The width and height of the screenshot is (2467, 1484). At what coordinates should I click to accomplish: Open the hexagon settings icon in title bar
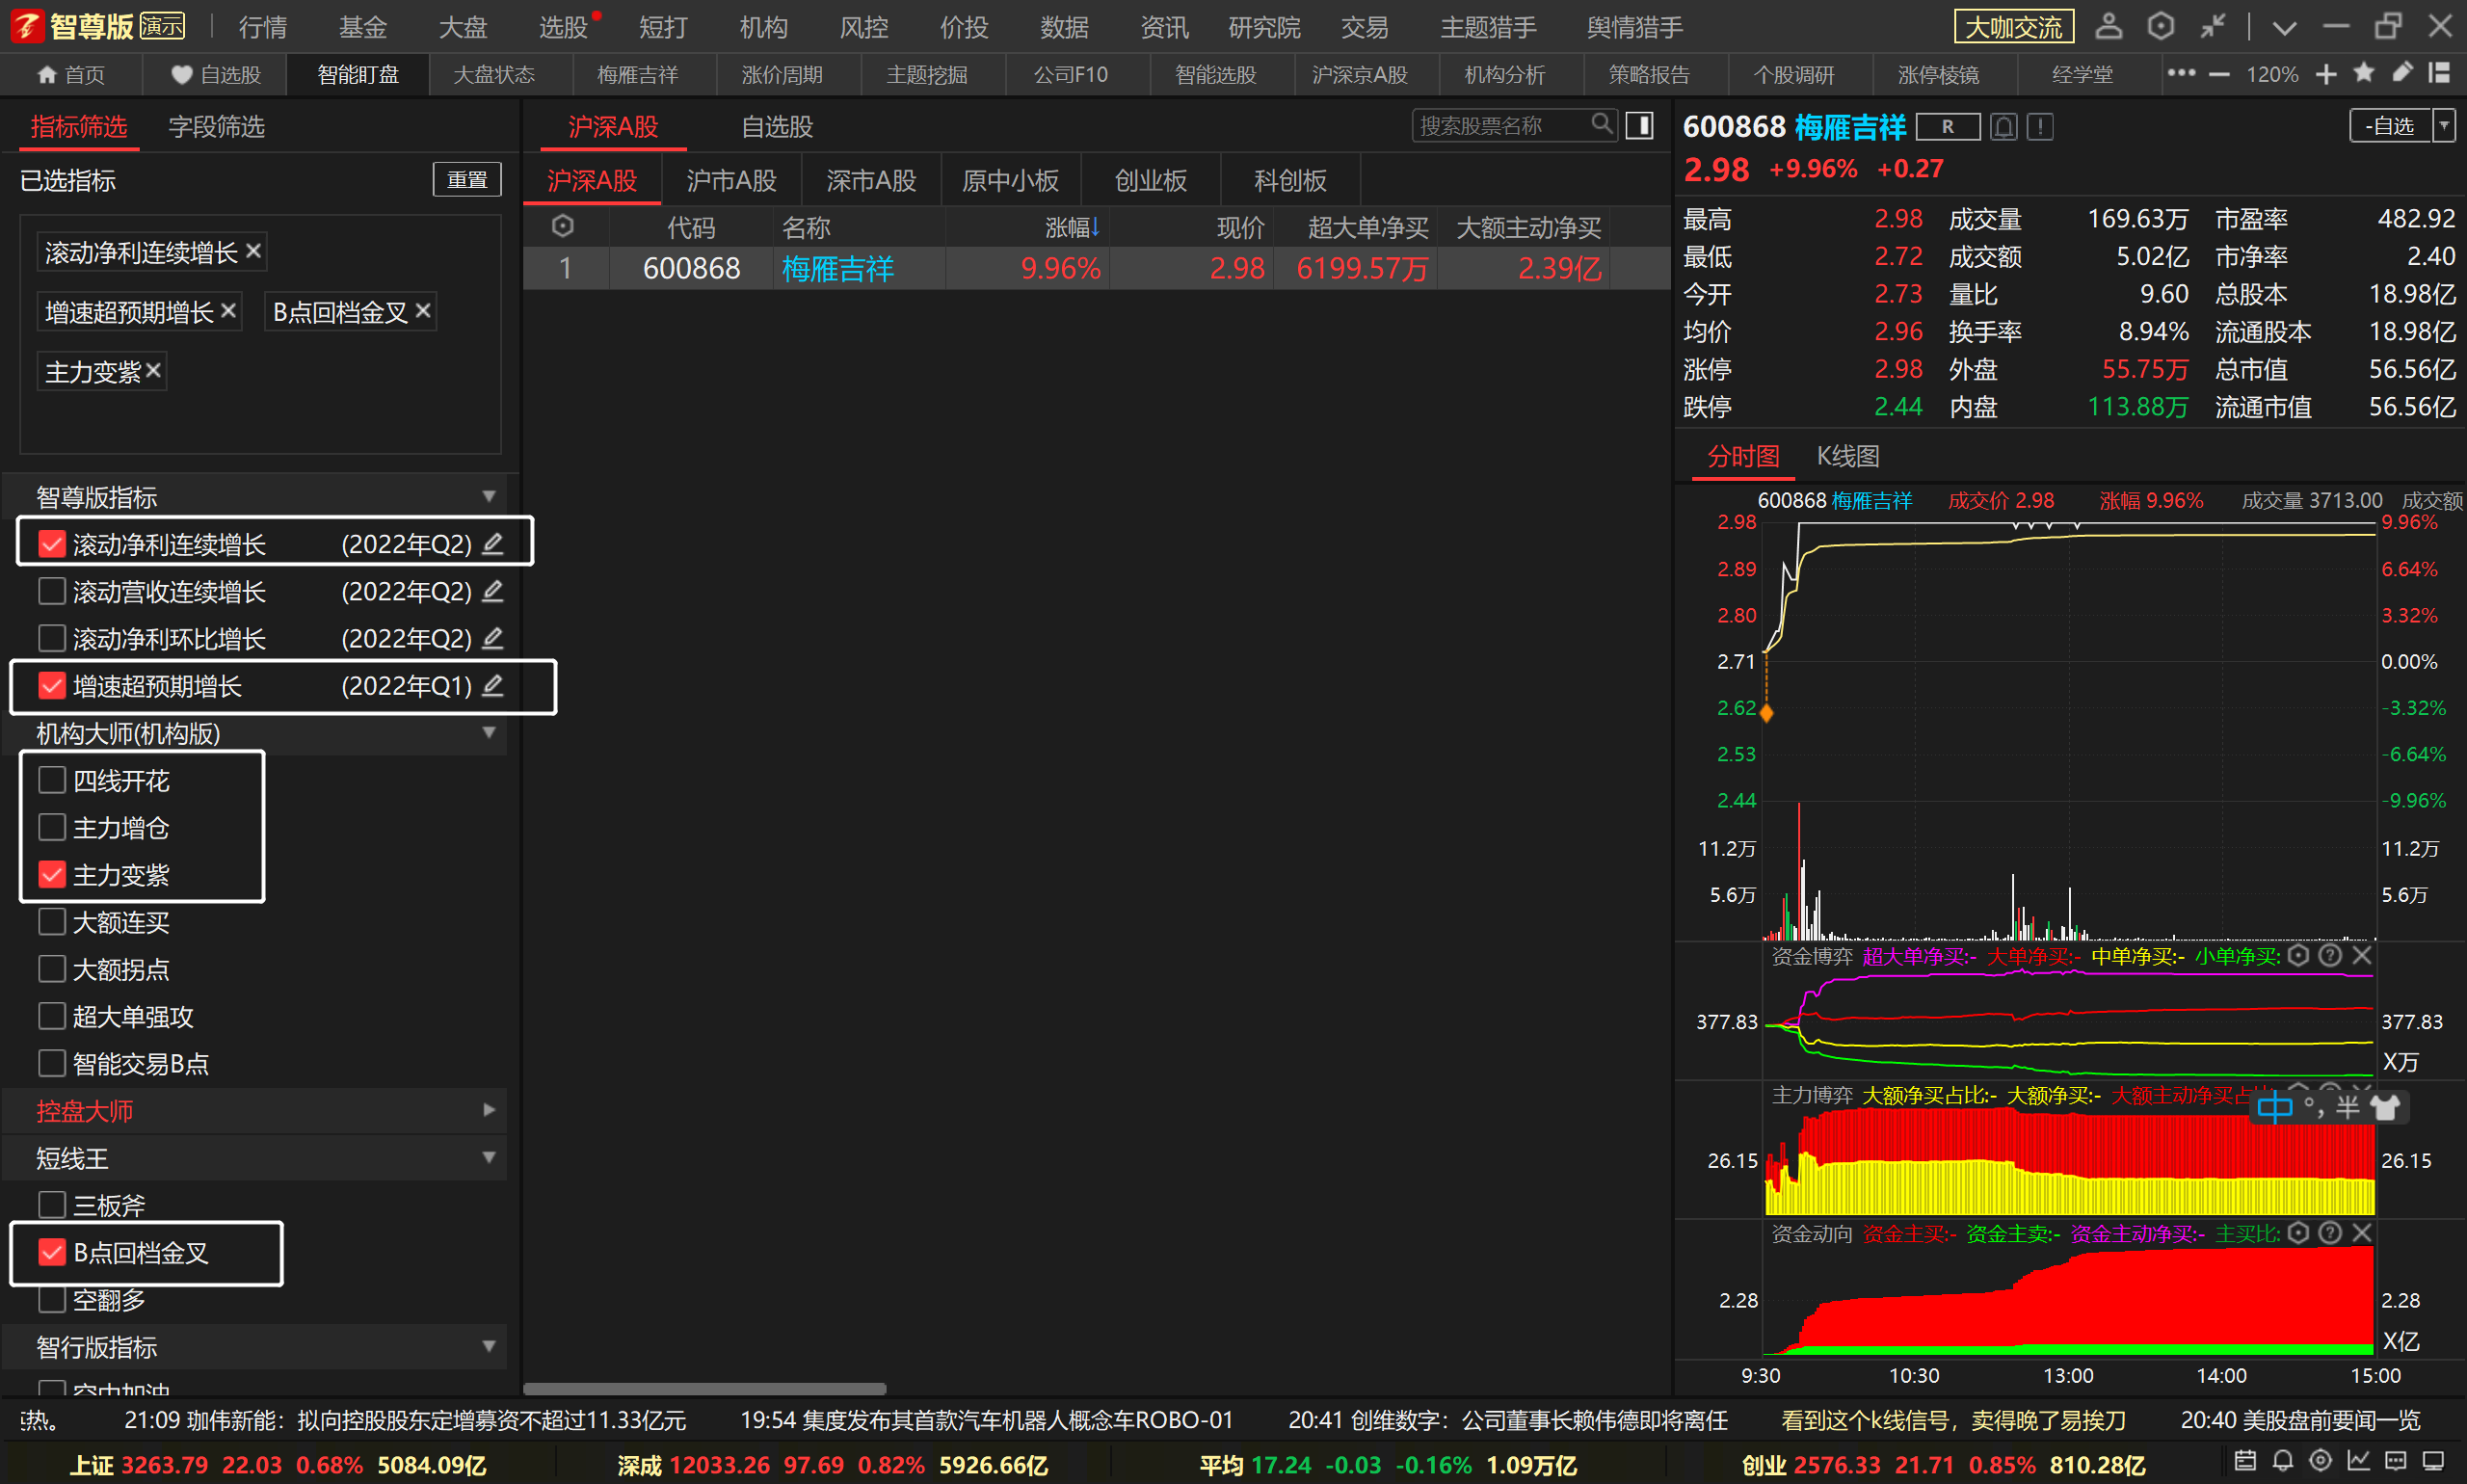(x=2160, y=26)
